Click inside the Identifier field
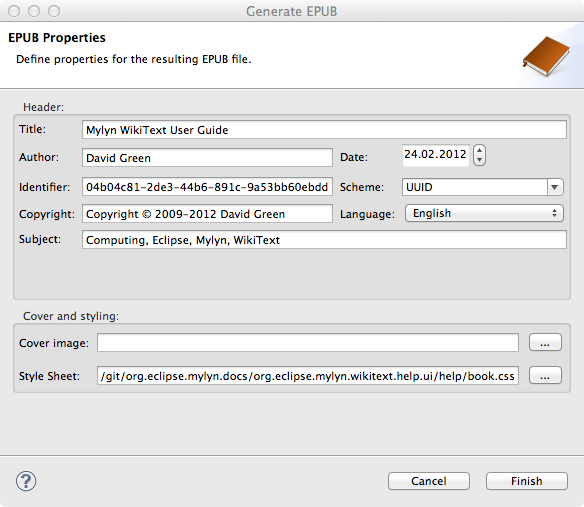This screenshot has height=507, width=584. pos(207,187)
